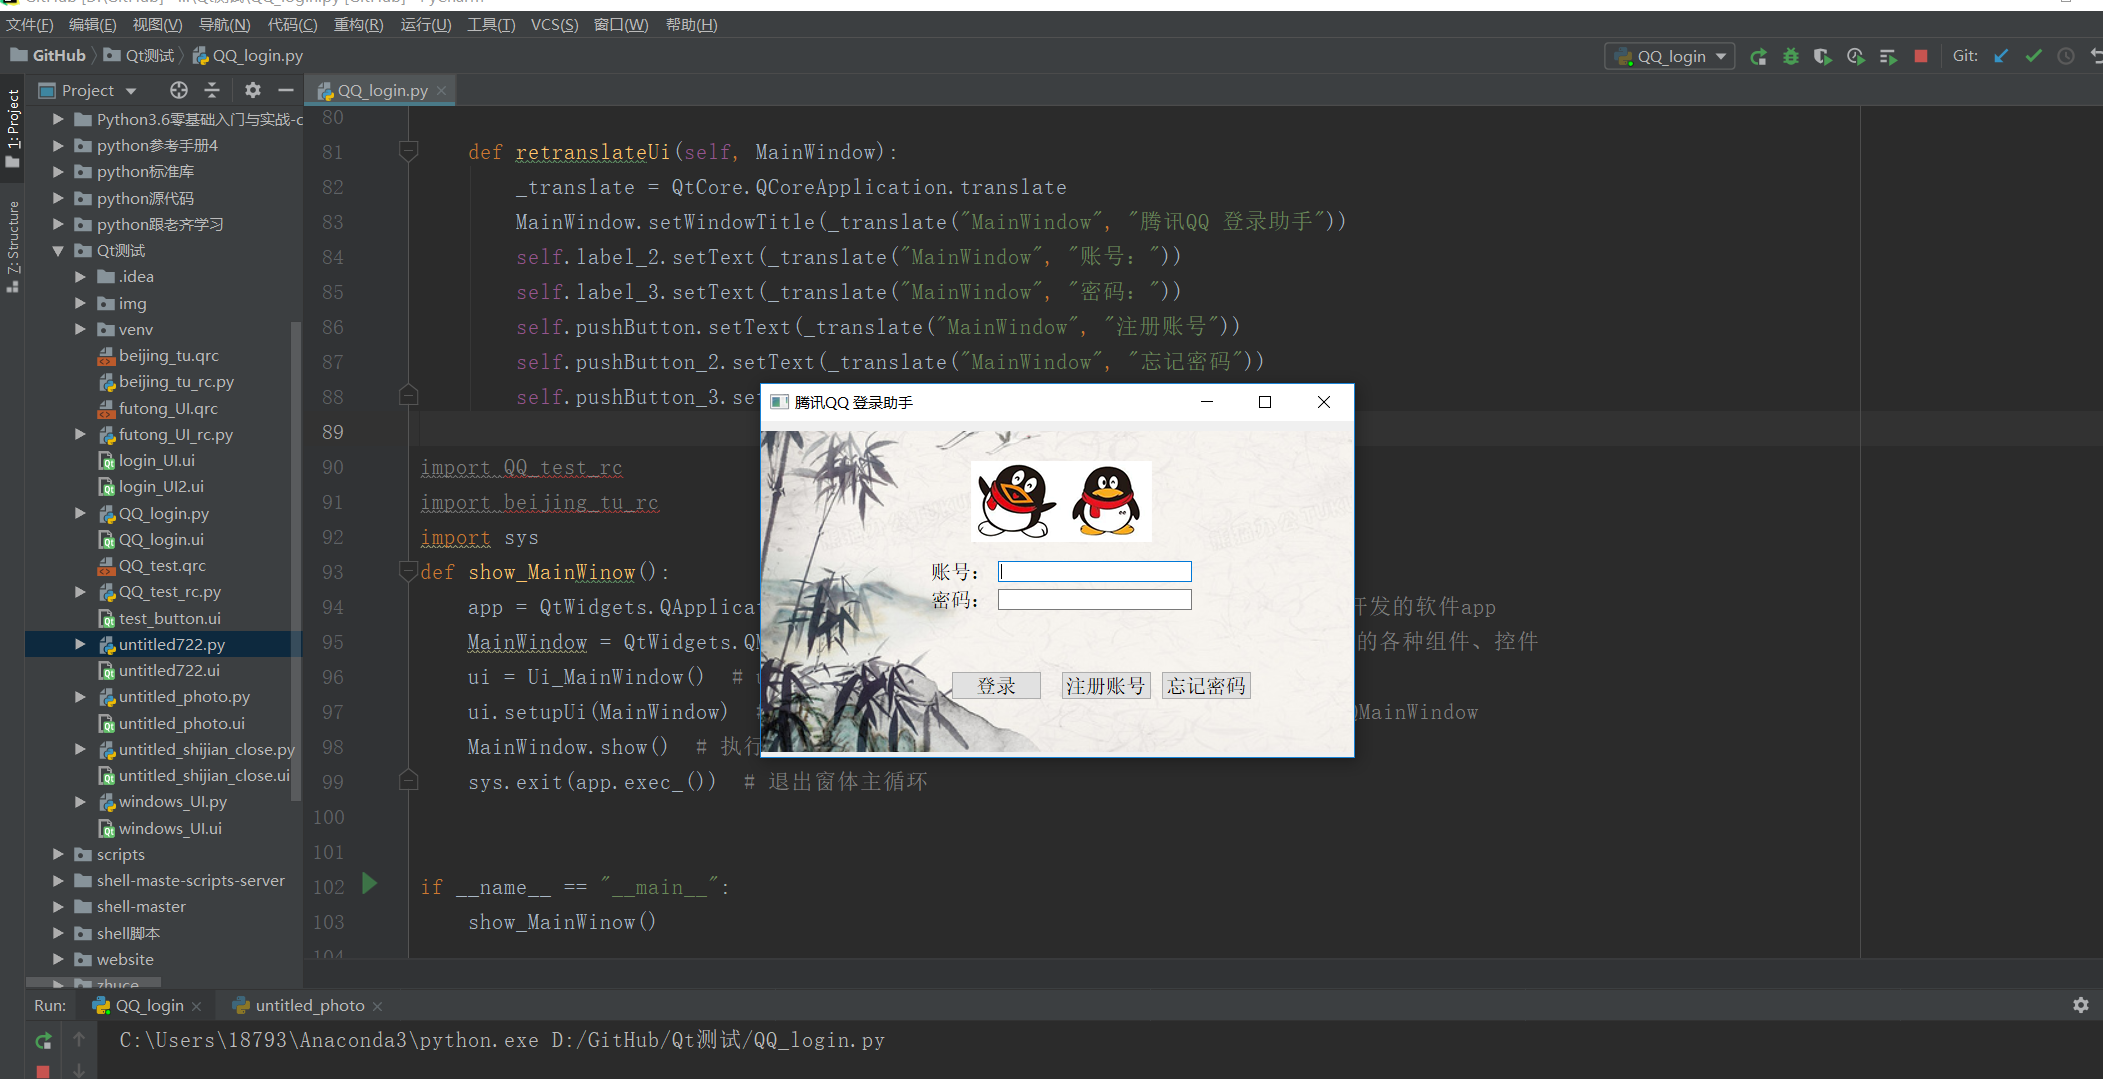This screenshot has height=1079, width=2103.
Task: Stop the running program from the top toolbar
Action: coord(1920,57)
